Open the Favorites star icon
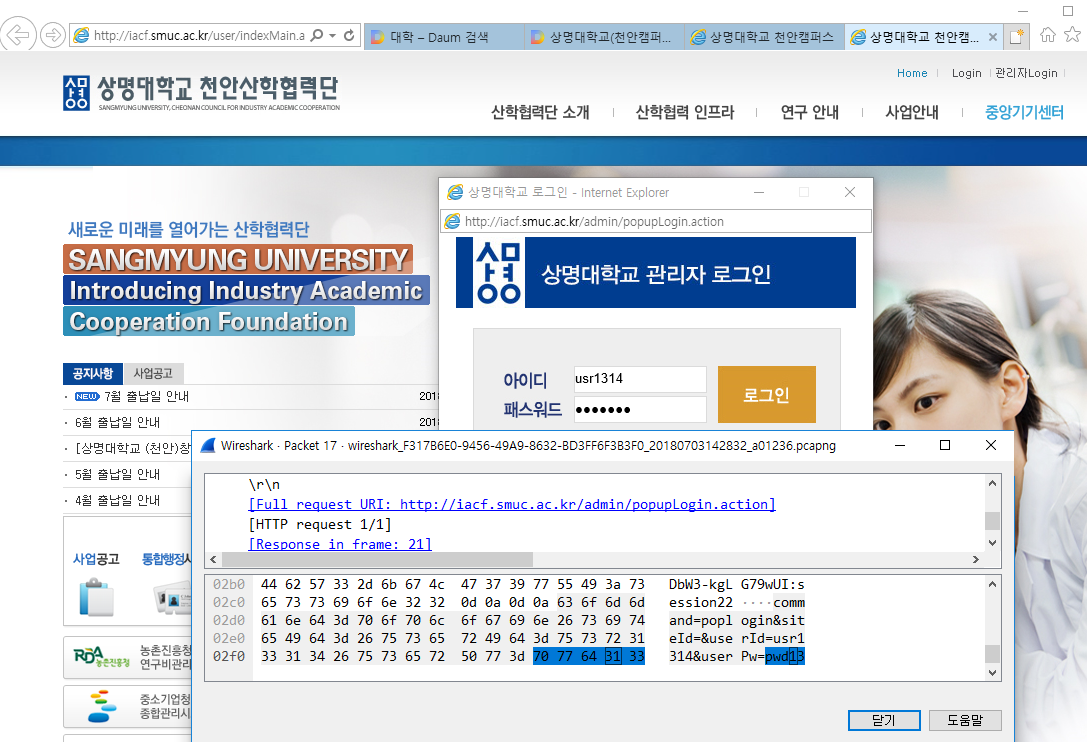This screenshot has width=1087, height=742. click(1072, 35)
